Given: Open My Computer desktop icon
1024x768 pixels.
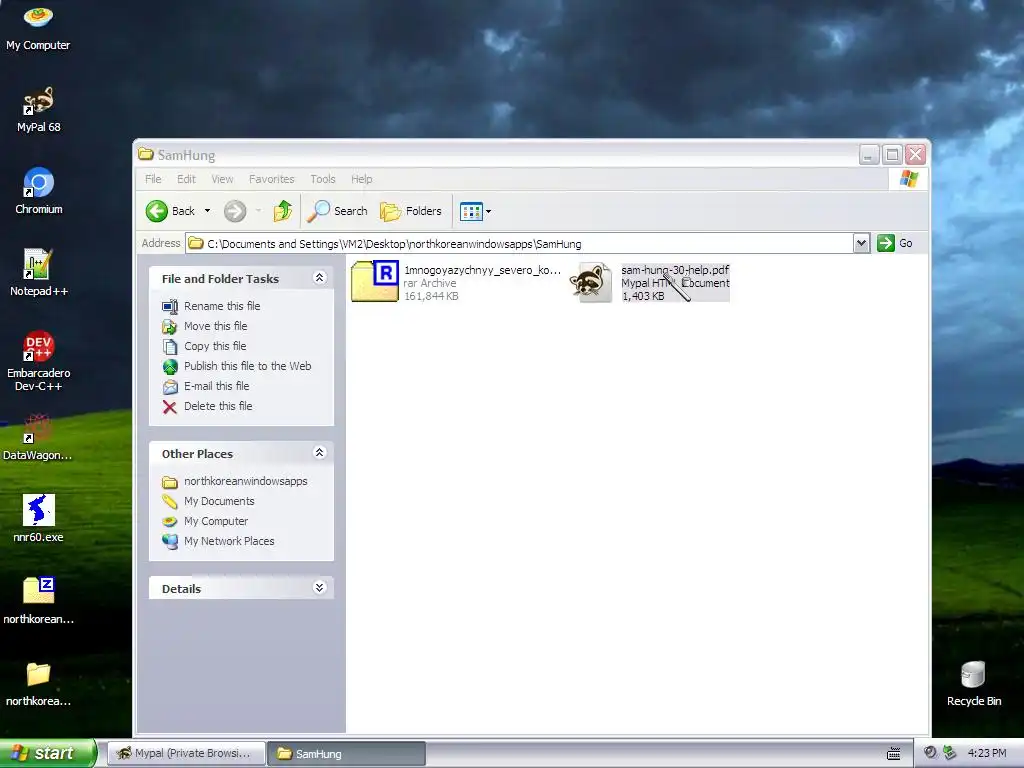Looking at the screenshot, I should point(38,28).
